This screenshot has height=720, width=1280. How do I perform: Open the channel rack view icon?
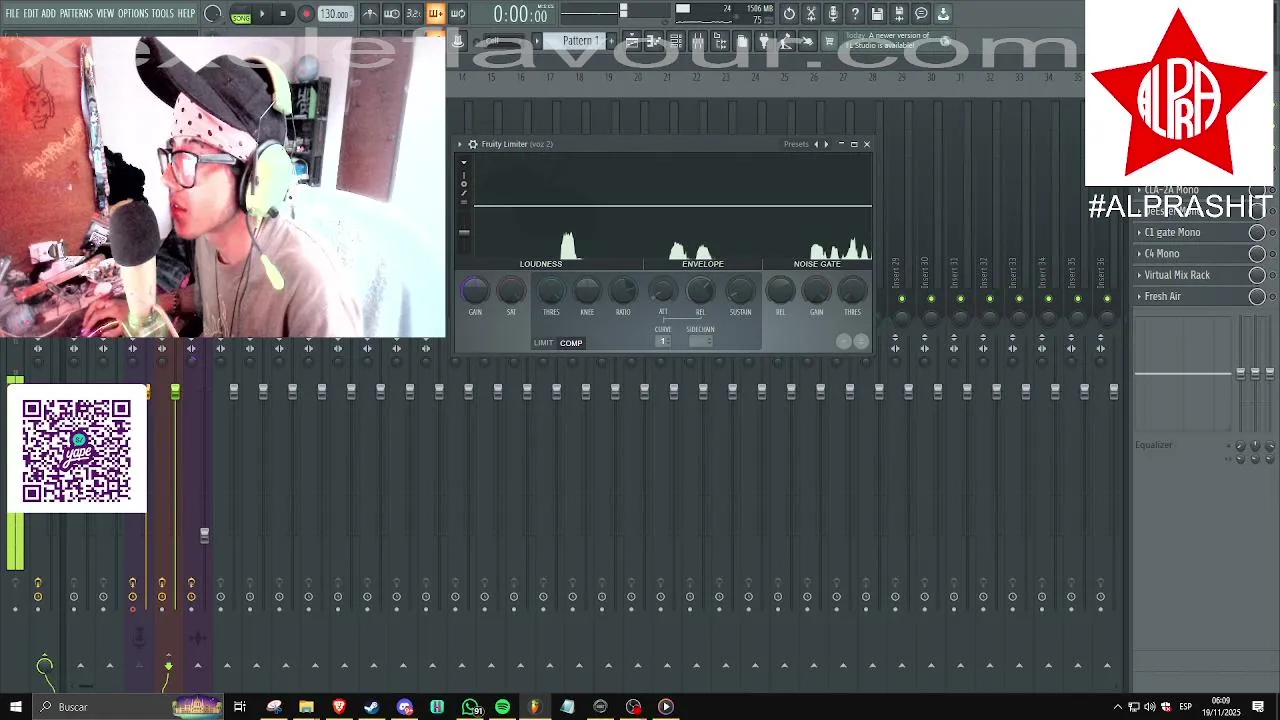click(676, 41)
